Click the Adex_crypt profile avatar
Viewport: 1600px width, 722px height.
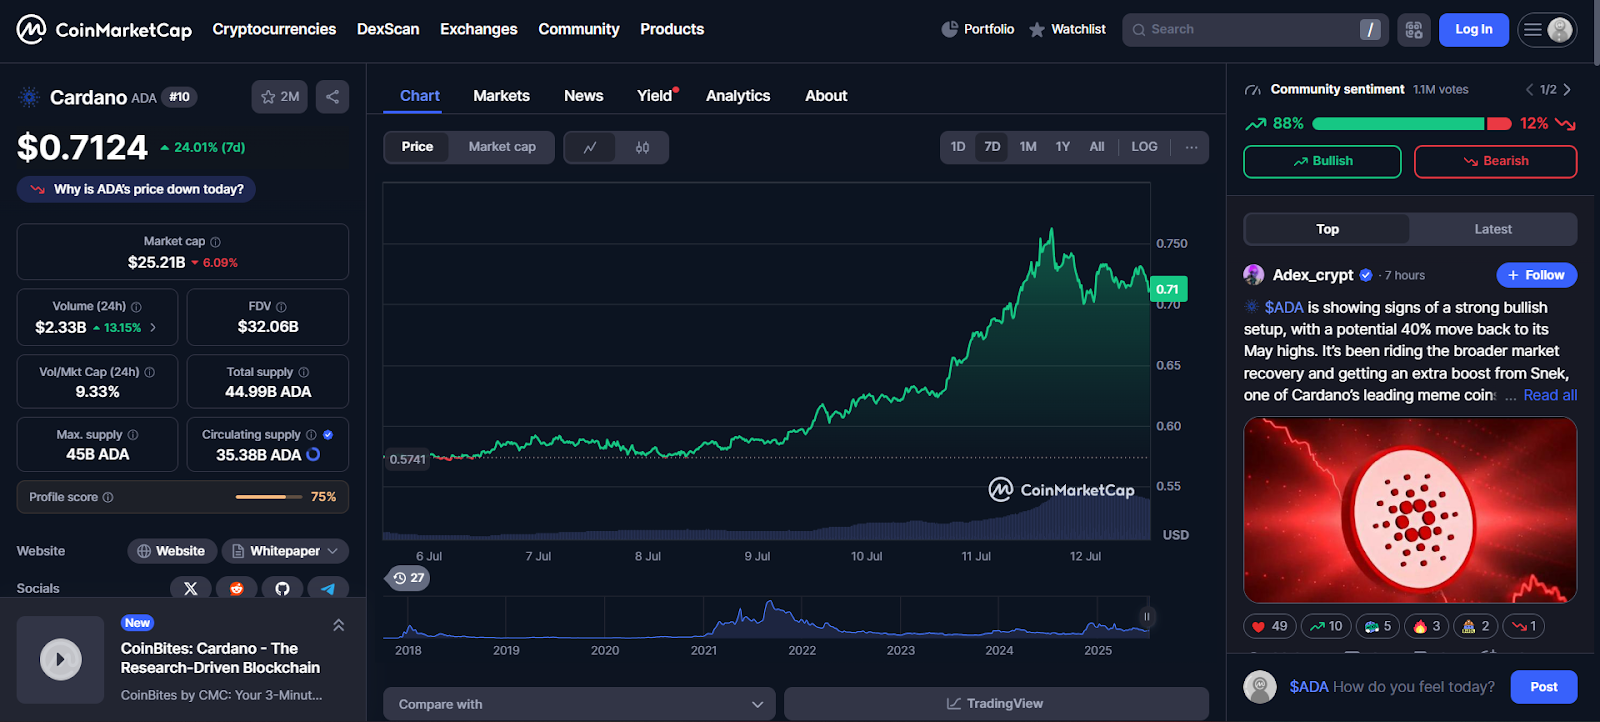[1254, 275]
